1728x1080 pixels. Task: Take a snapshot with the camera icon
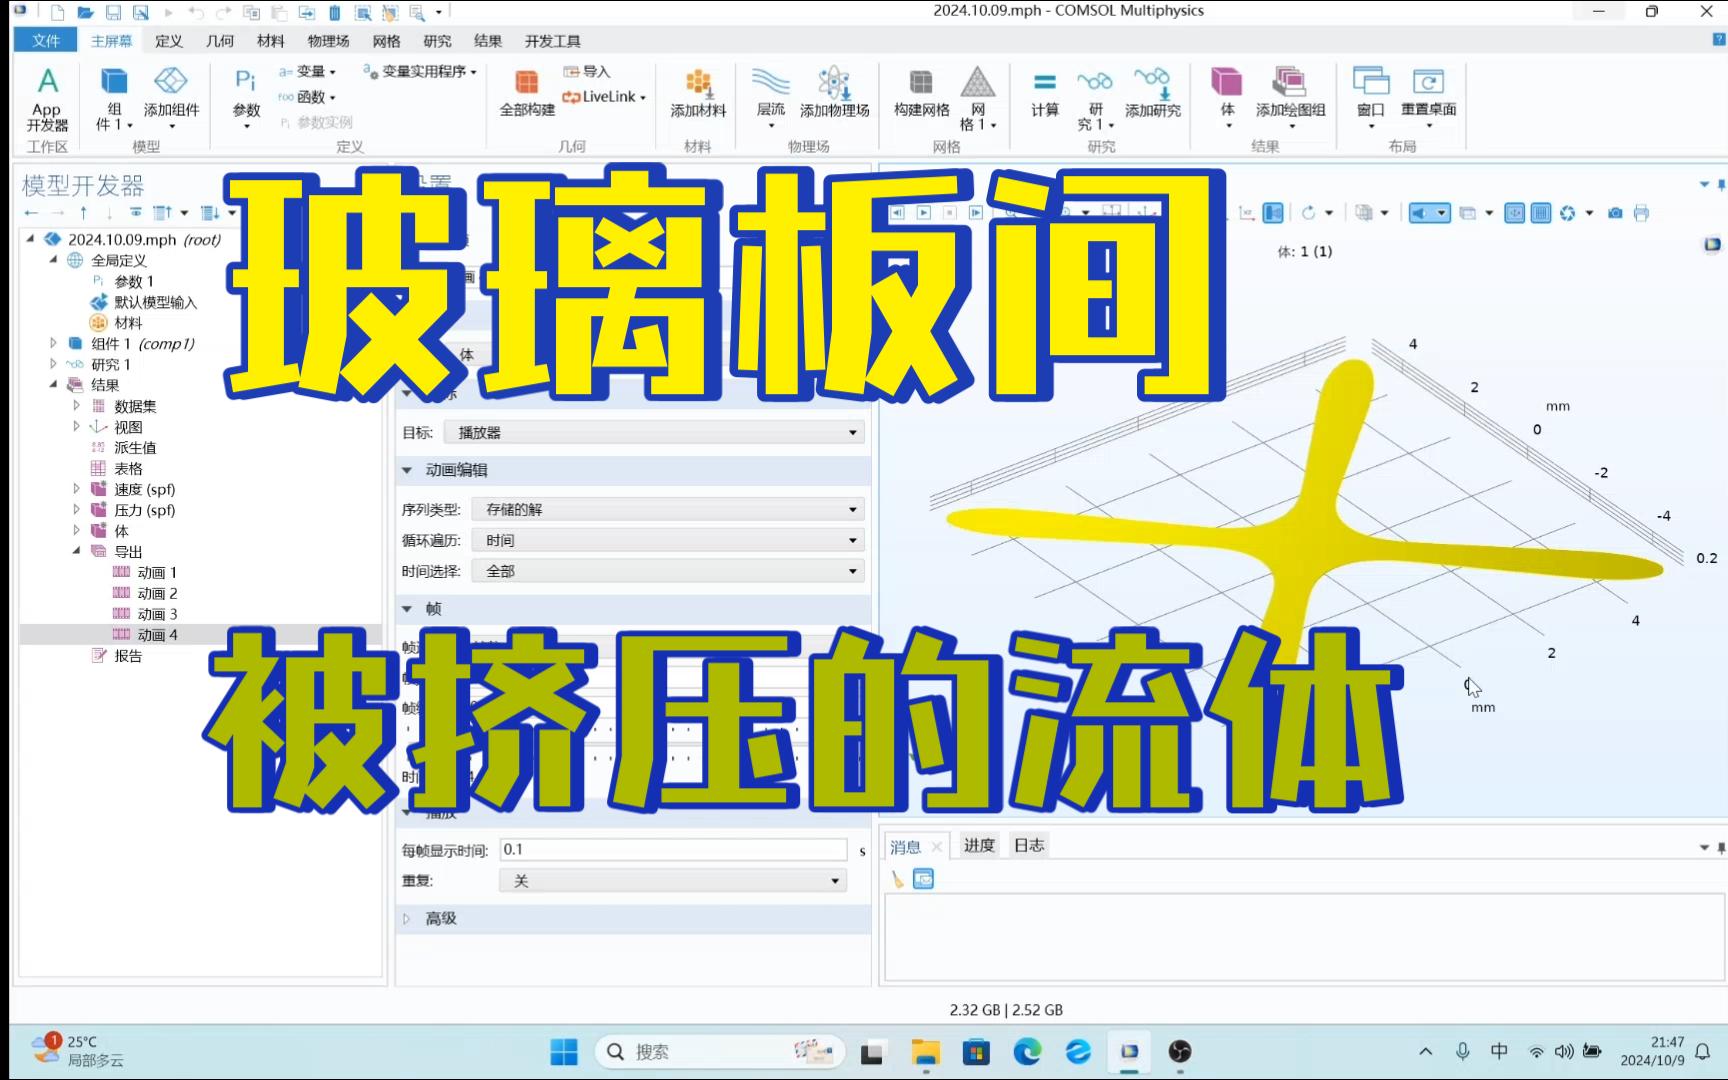(1616, 213)
